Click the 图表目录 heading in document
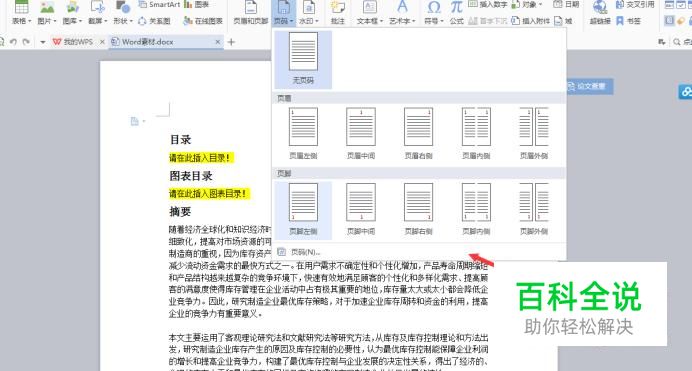692x371 pixels. coord(191,176)
